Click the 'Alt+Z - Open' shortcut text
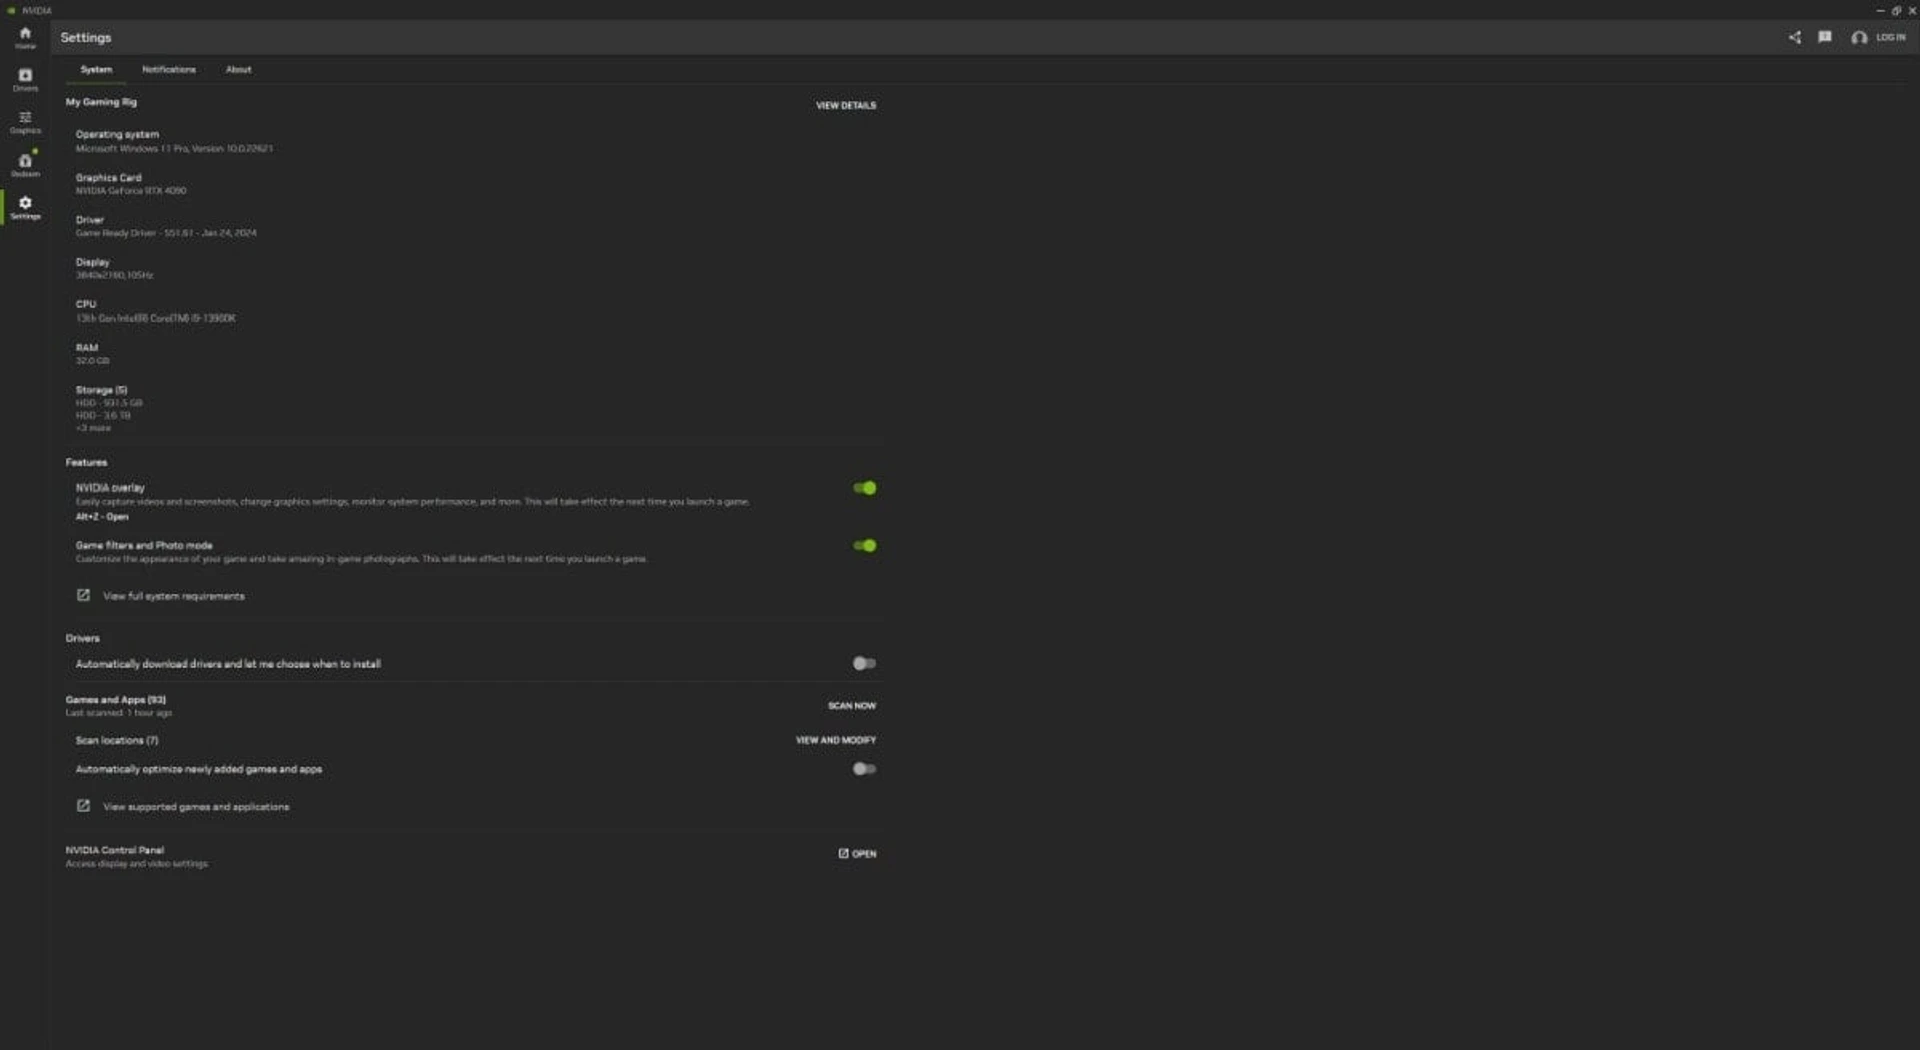The image size is (1920, 1050). click(102, 517)
